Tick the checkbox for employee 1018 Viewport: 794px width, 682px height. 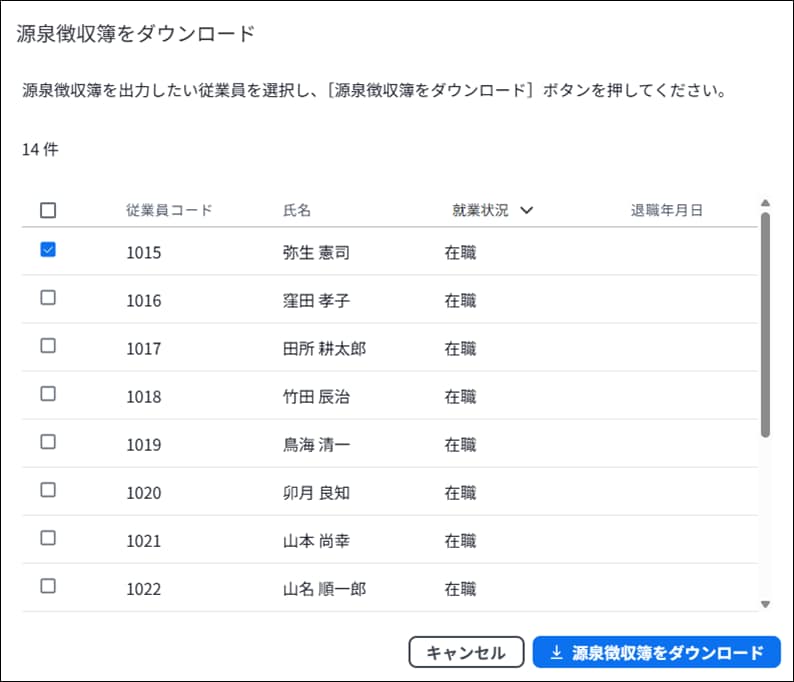[48, 394]
